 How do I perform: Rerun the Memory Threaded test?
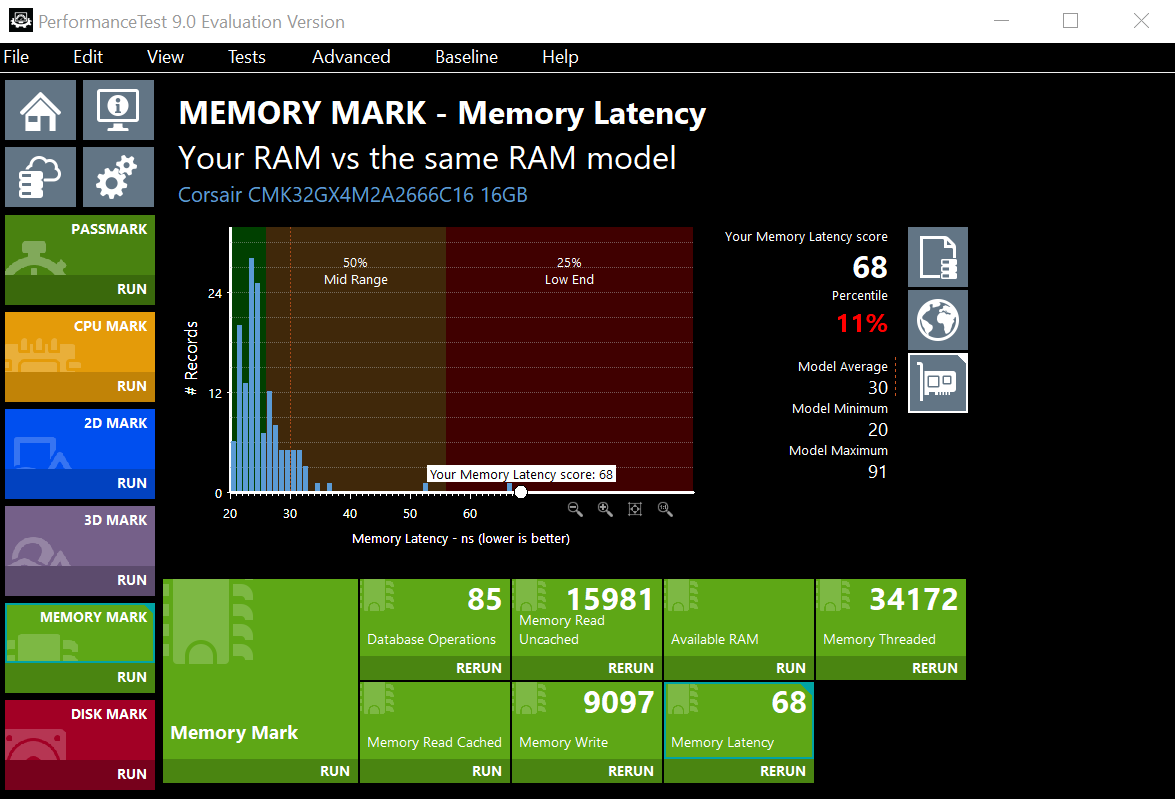pos(891,669)
